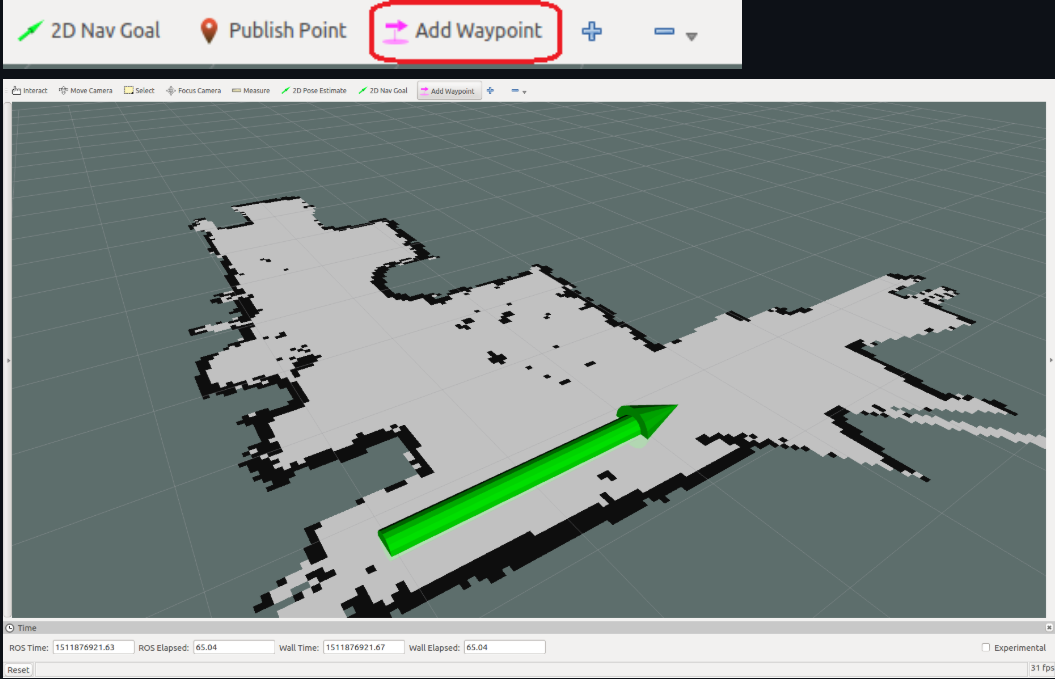This screenshot has width=1055, height=679.
Task: Expand the left side panel collapse handle
Action: pos(8,361)
